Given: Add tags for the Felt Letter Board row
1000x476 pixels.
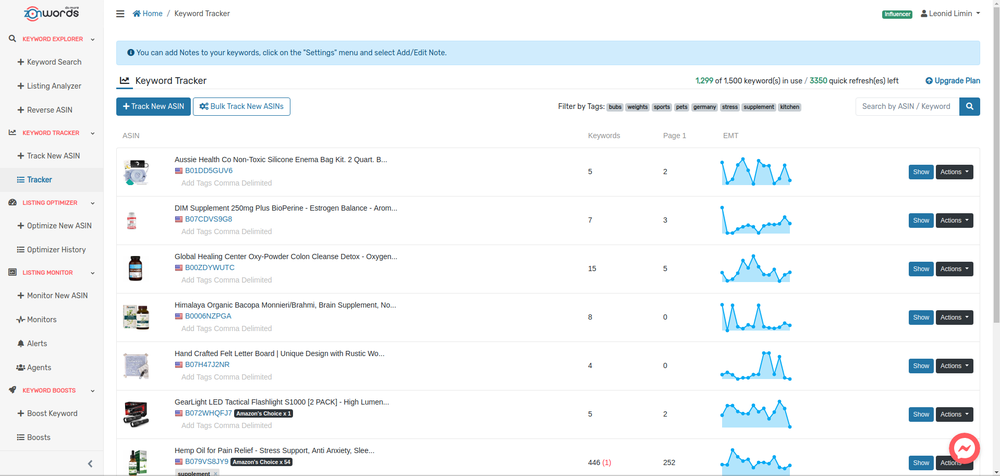Looking at the screenshot, I should point(226,377).
